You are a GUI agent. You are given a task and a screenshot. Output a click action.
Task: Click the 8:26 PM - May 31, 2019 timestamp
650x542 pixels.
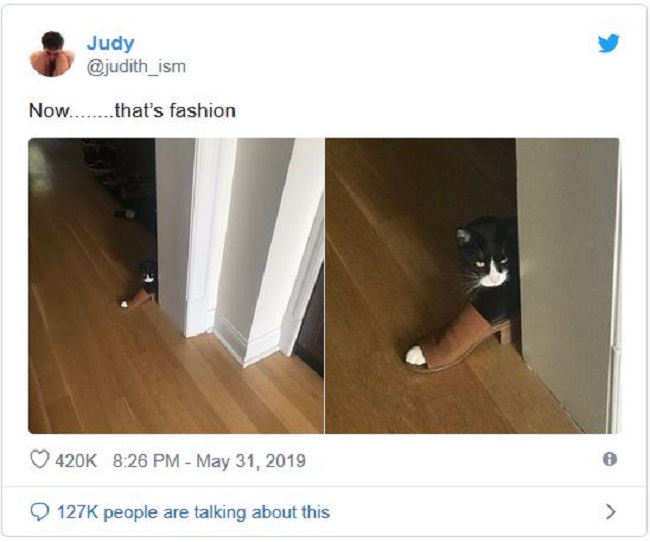click(x=209, y=460)
